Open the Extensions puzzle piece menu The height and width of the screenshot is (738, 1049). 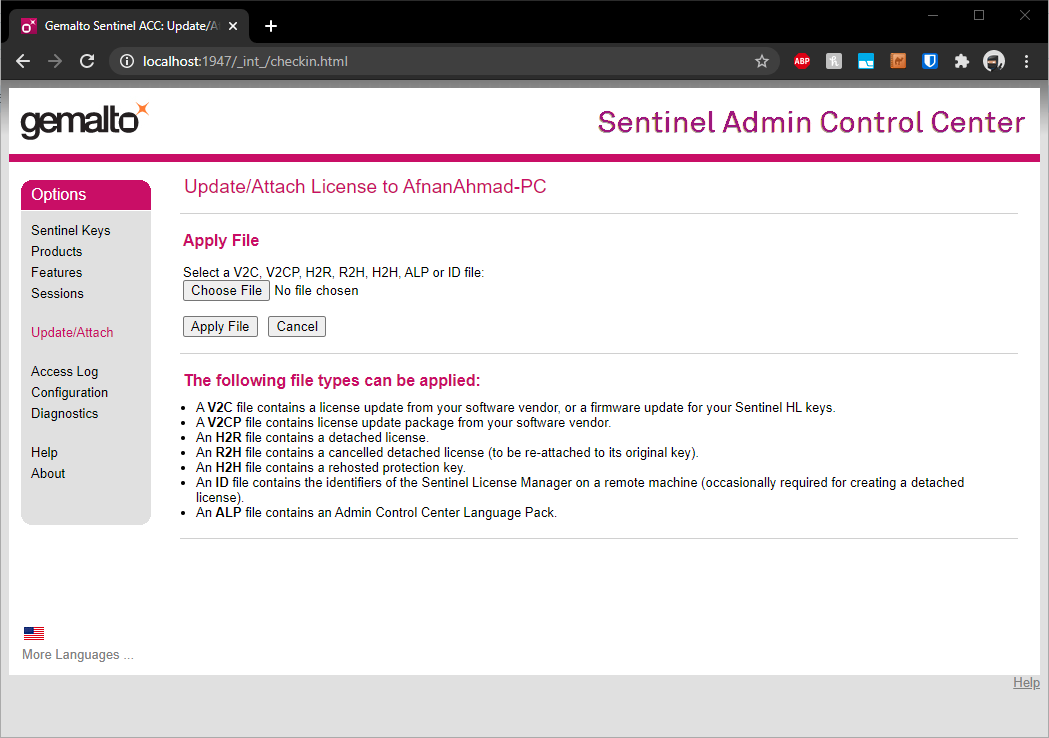(x=961, y=61)
